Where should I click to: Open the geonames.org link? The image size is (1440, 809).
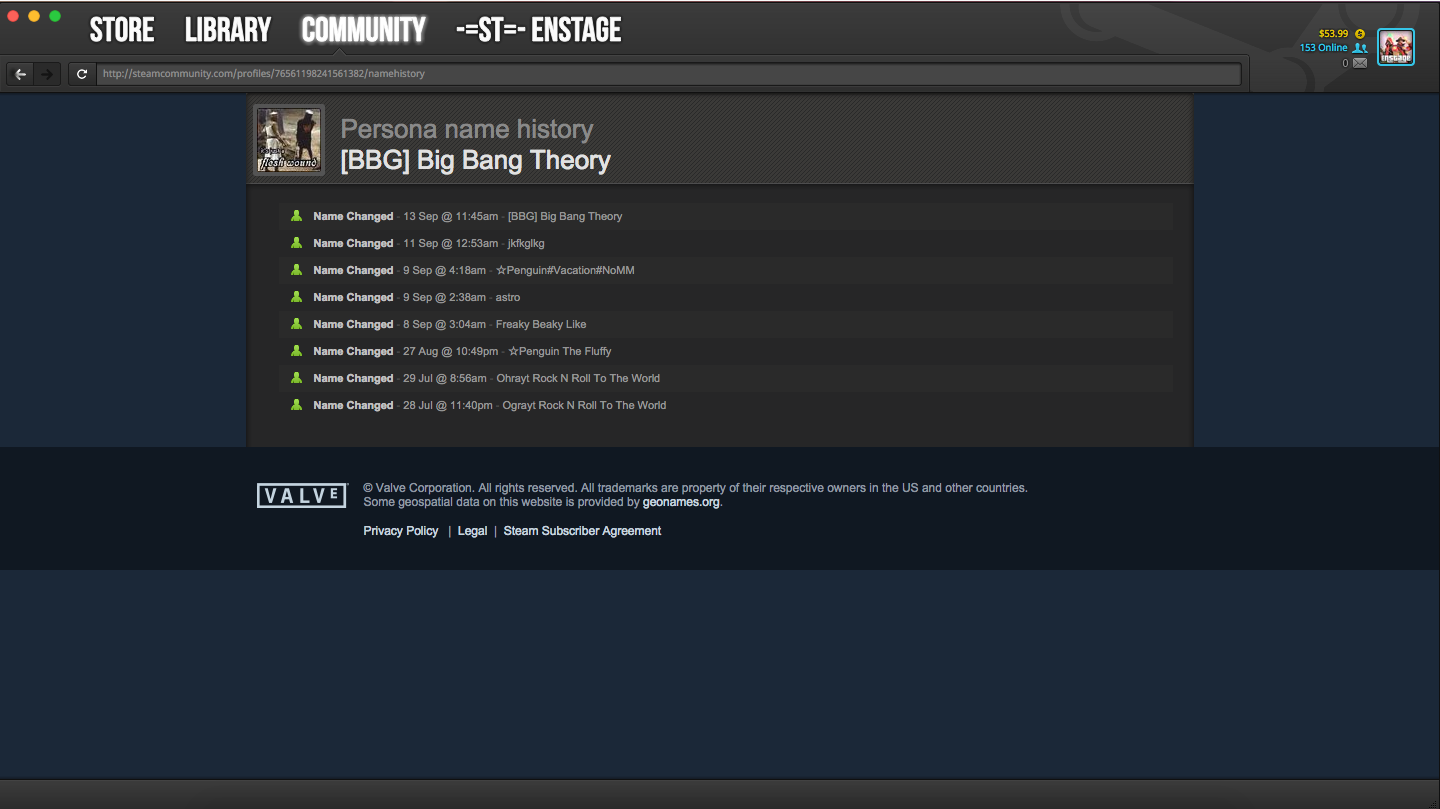point(681,502)
